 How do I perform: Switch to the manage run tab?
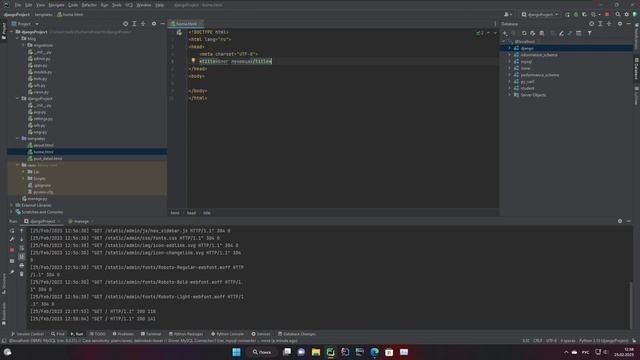[x=81, y=221]
